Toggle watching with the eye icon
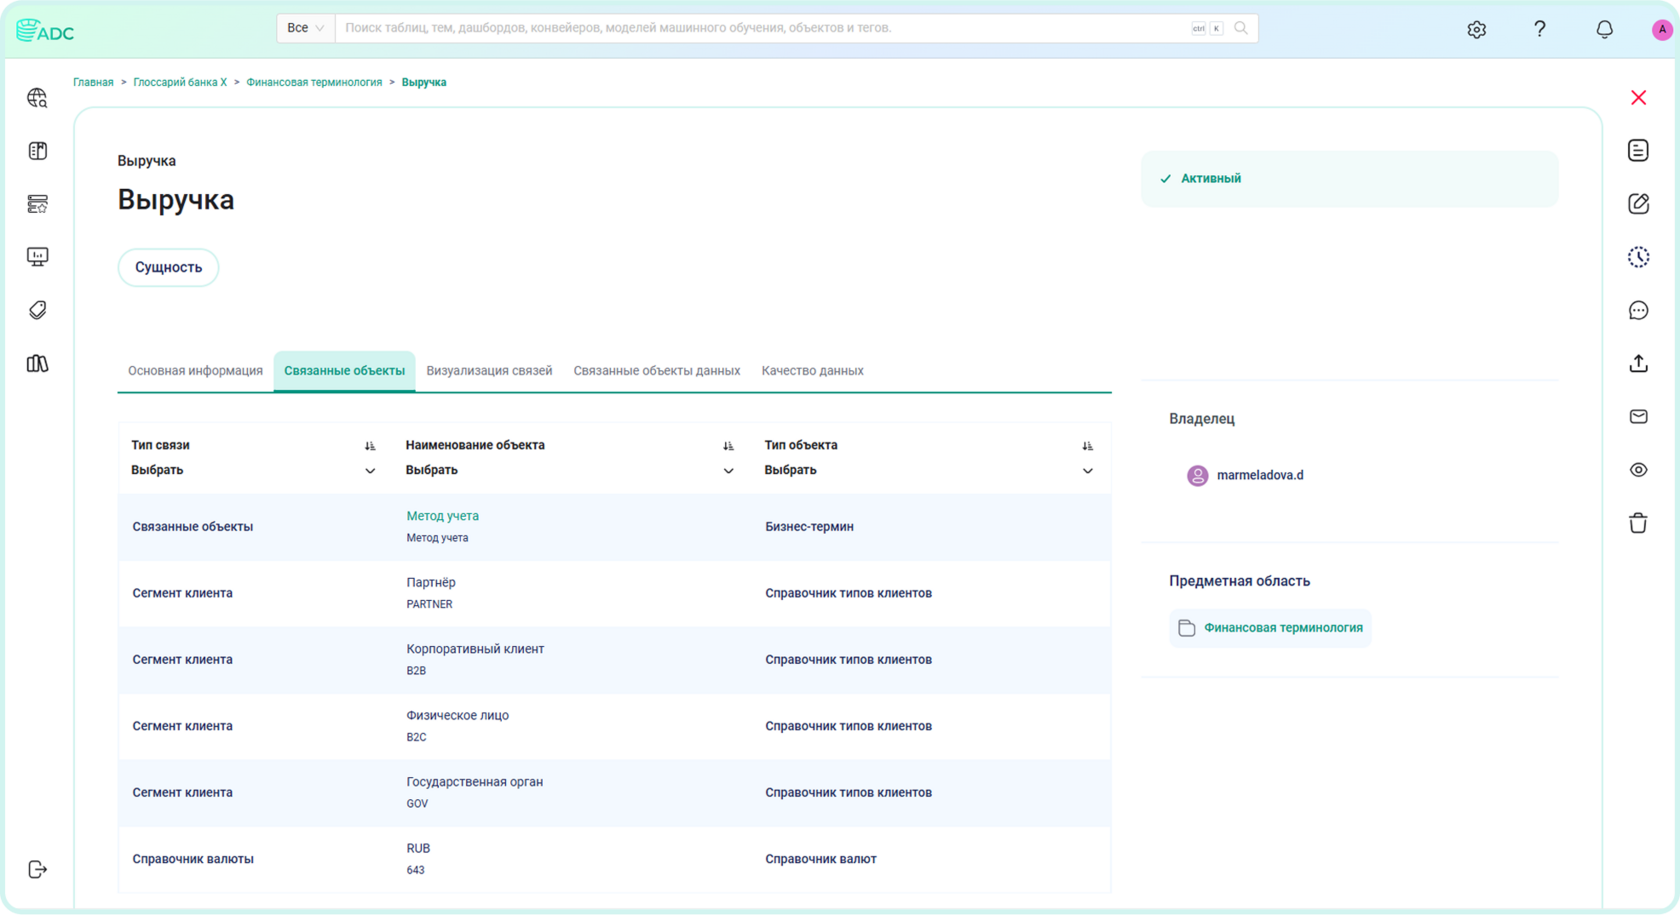Viewport: 1680px width, 915px height. [x=1638, y=470]
